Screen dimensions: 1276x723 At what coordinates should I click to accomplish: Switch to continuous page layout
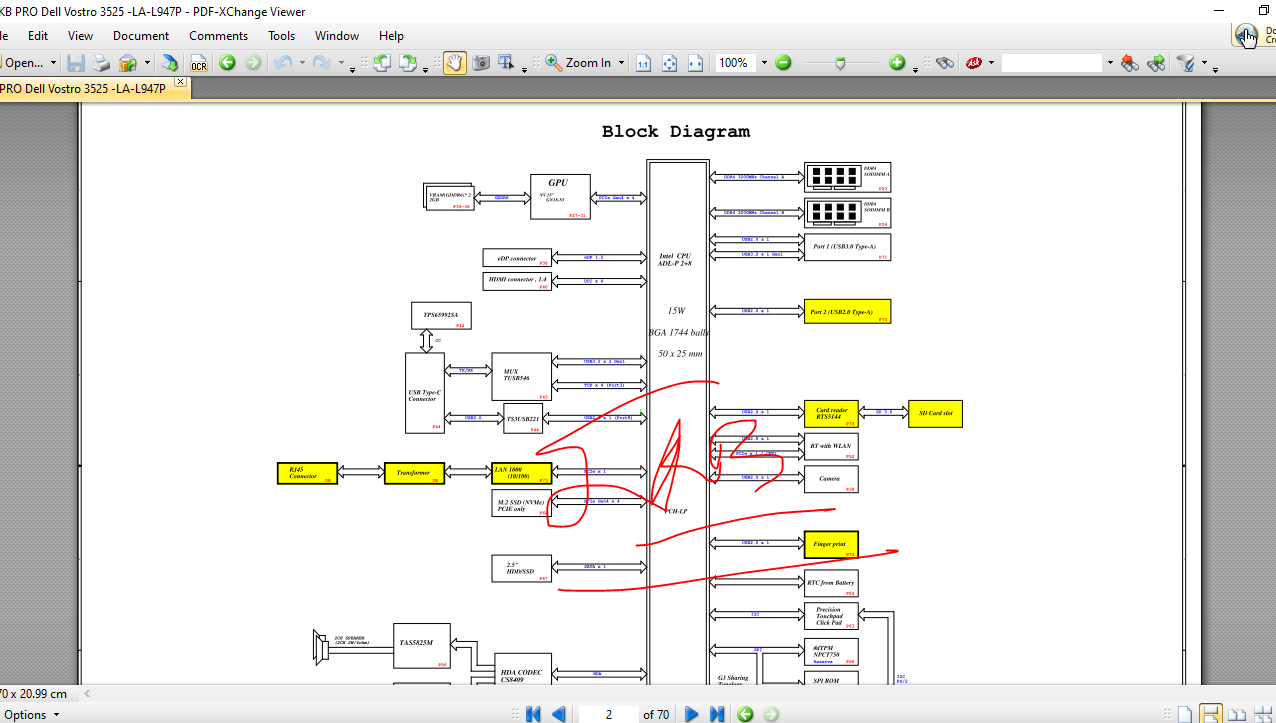pyautogui.click(x=1211, y=714)
